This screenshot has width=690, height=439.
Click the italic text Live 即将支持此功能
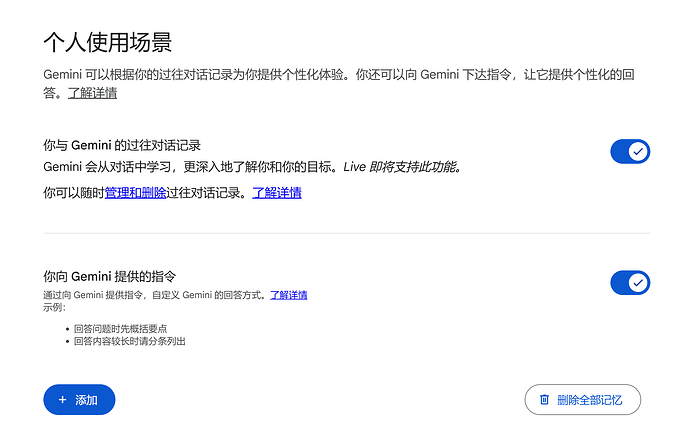point(402,167)
